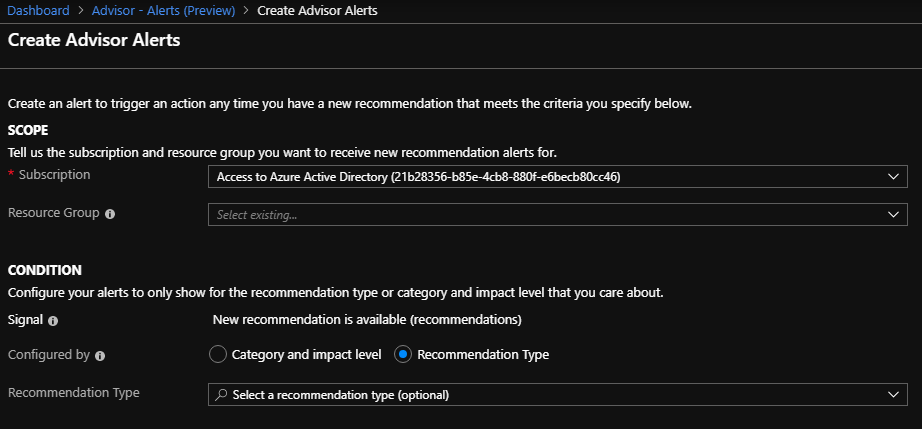The height and width of the screenshot is (429, 922).
Task: Go to Dashboard via the breadcrumb
Action: (38, 11)
